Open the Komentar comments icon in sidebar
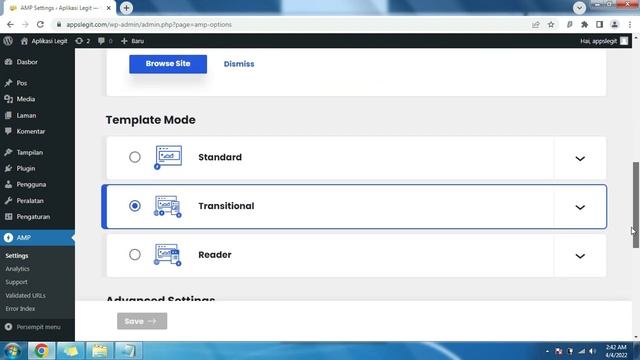Image resolution: width=640 pixels, height=360 pixels. [8, 131]
